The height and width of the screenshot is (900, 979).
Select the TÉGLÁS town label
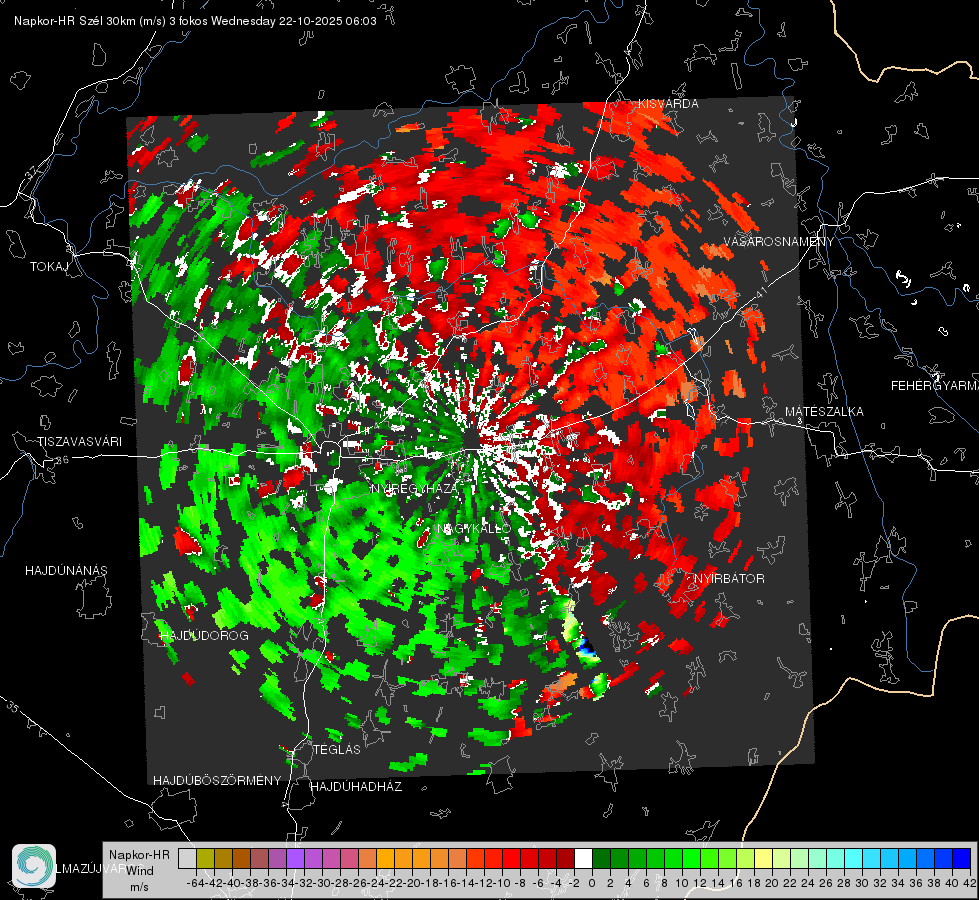337,750
